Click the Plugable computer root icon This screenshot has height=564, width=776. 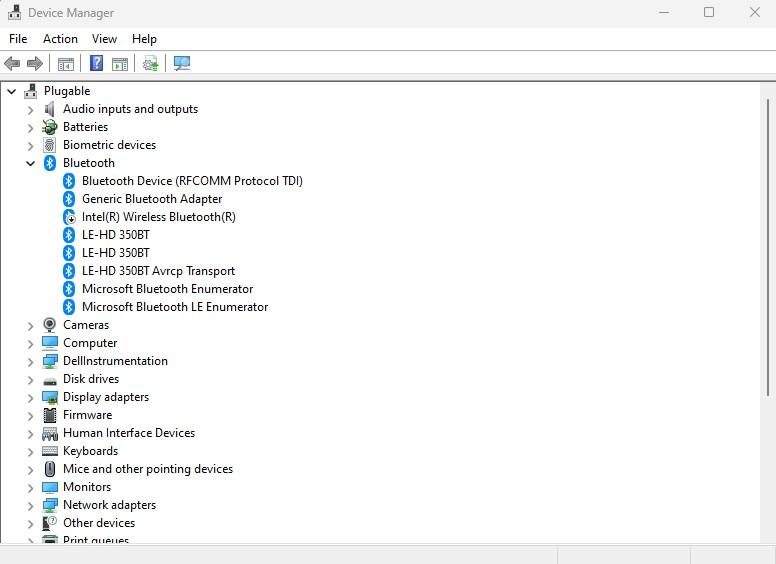point(31,91)
